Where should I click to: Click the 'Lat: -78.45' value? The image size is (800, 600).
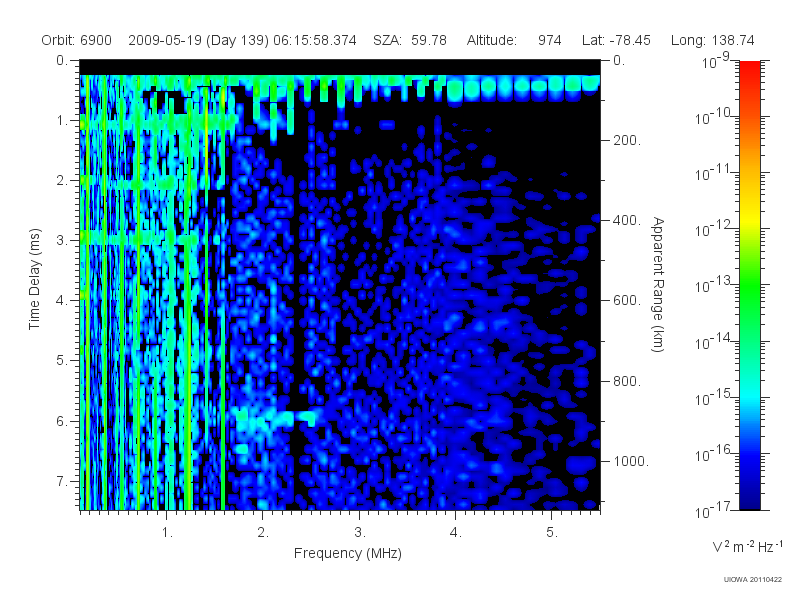(616, 40)
